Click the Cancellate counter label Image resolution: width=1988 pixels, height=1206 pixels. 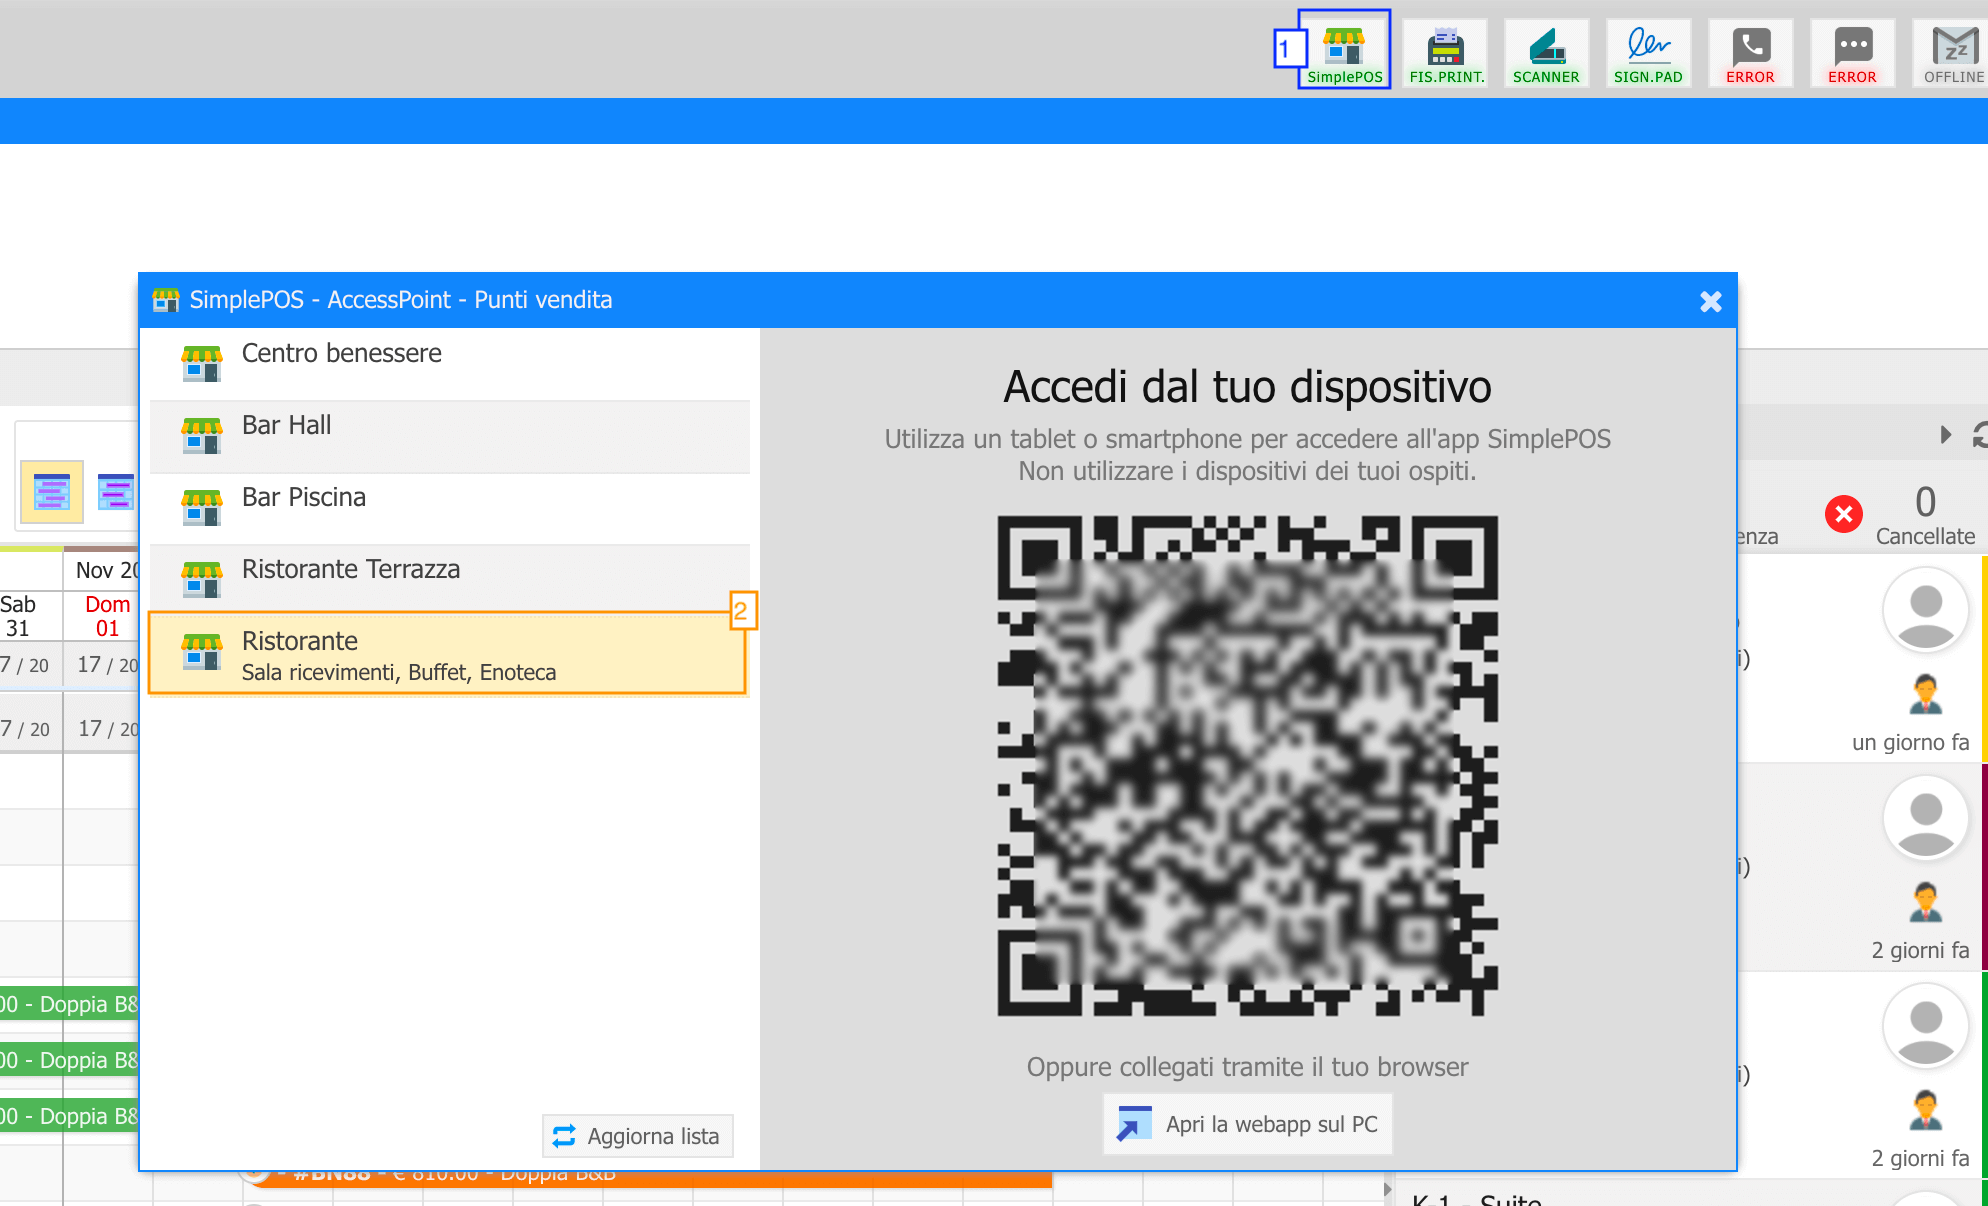(x=1925, y=536)
